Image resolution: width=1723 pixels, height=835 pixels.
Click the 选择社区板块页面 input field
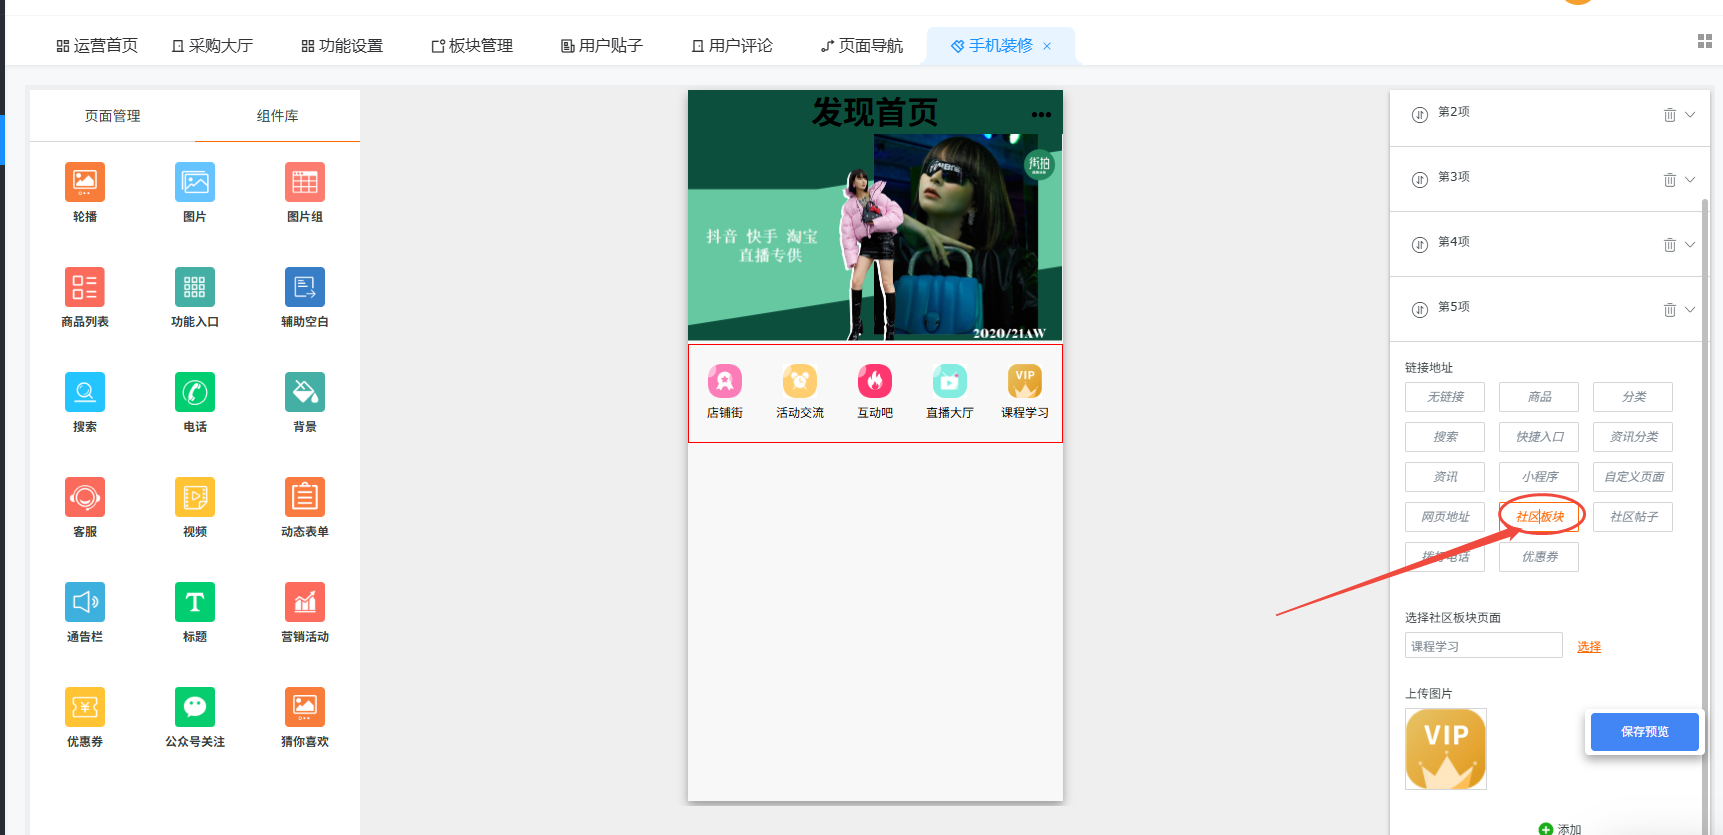(1483, 646)
